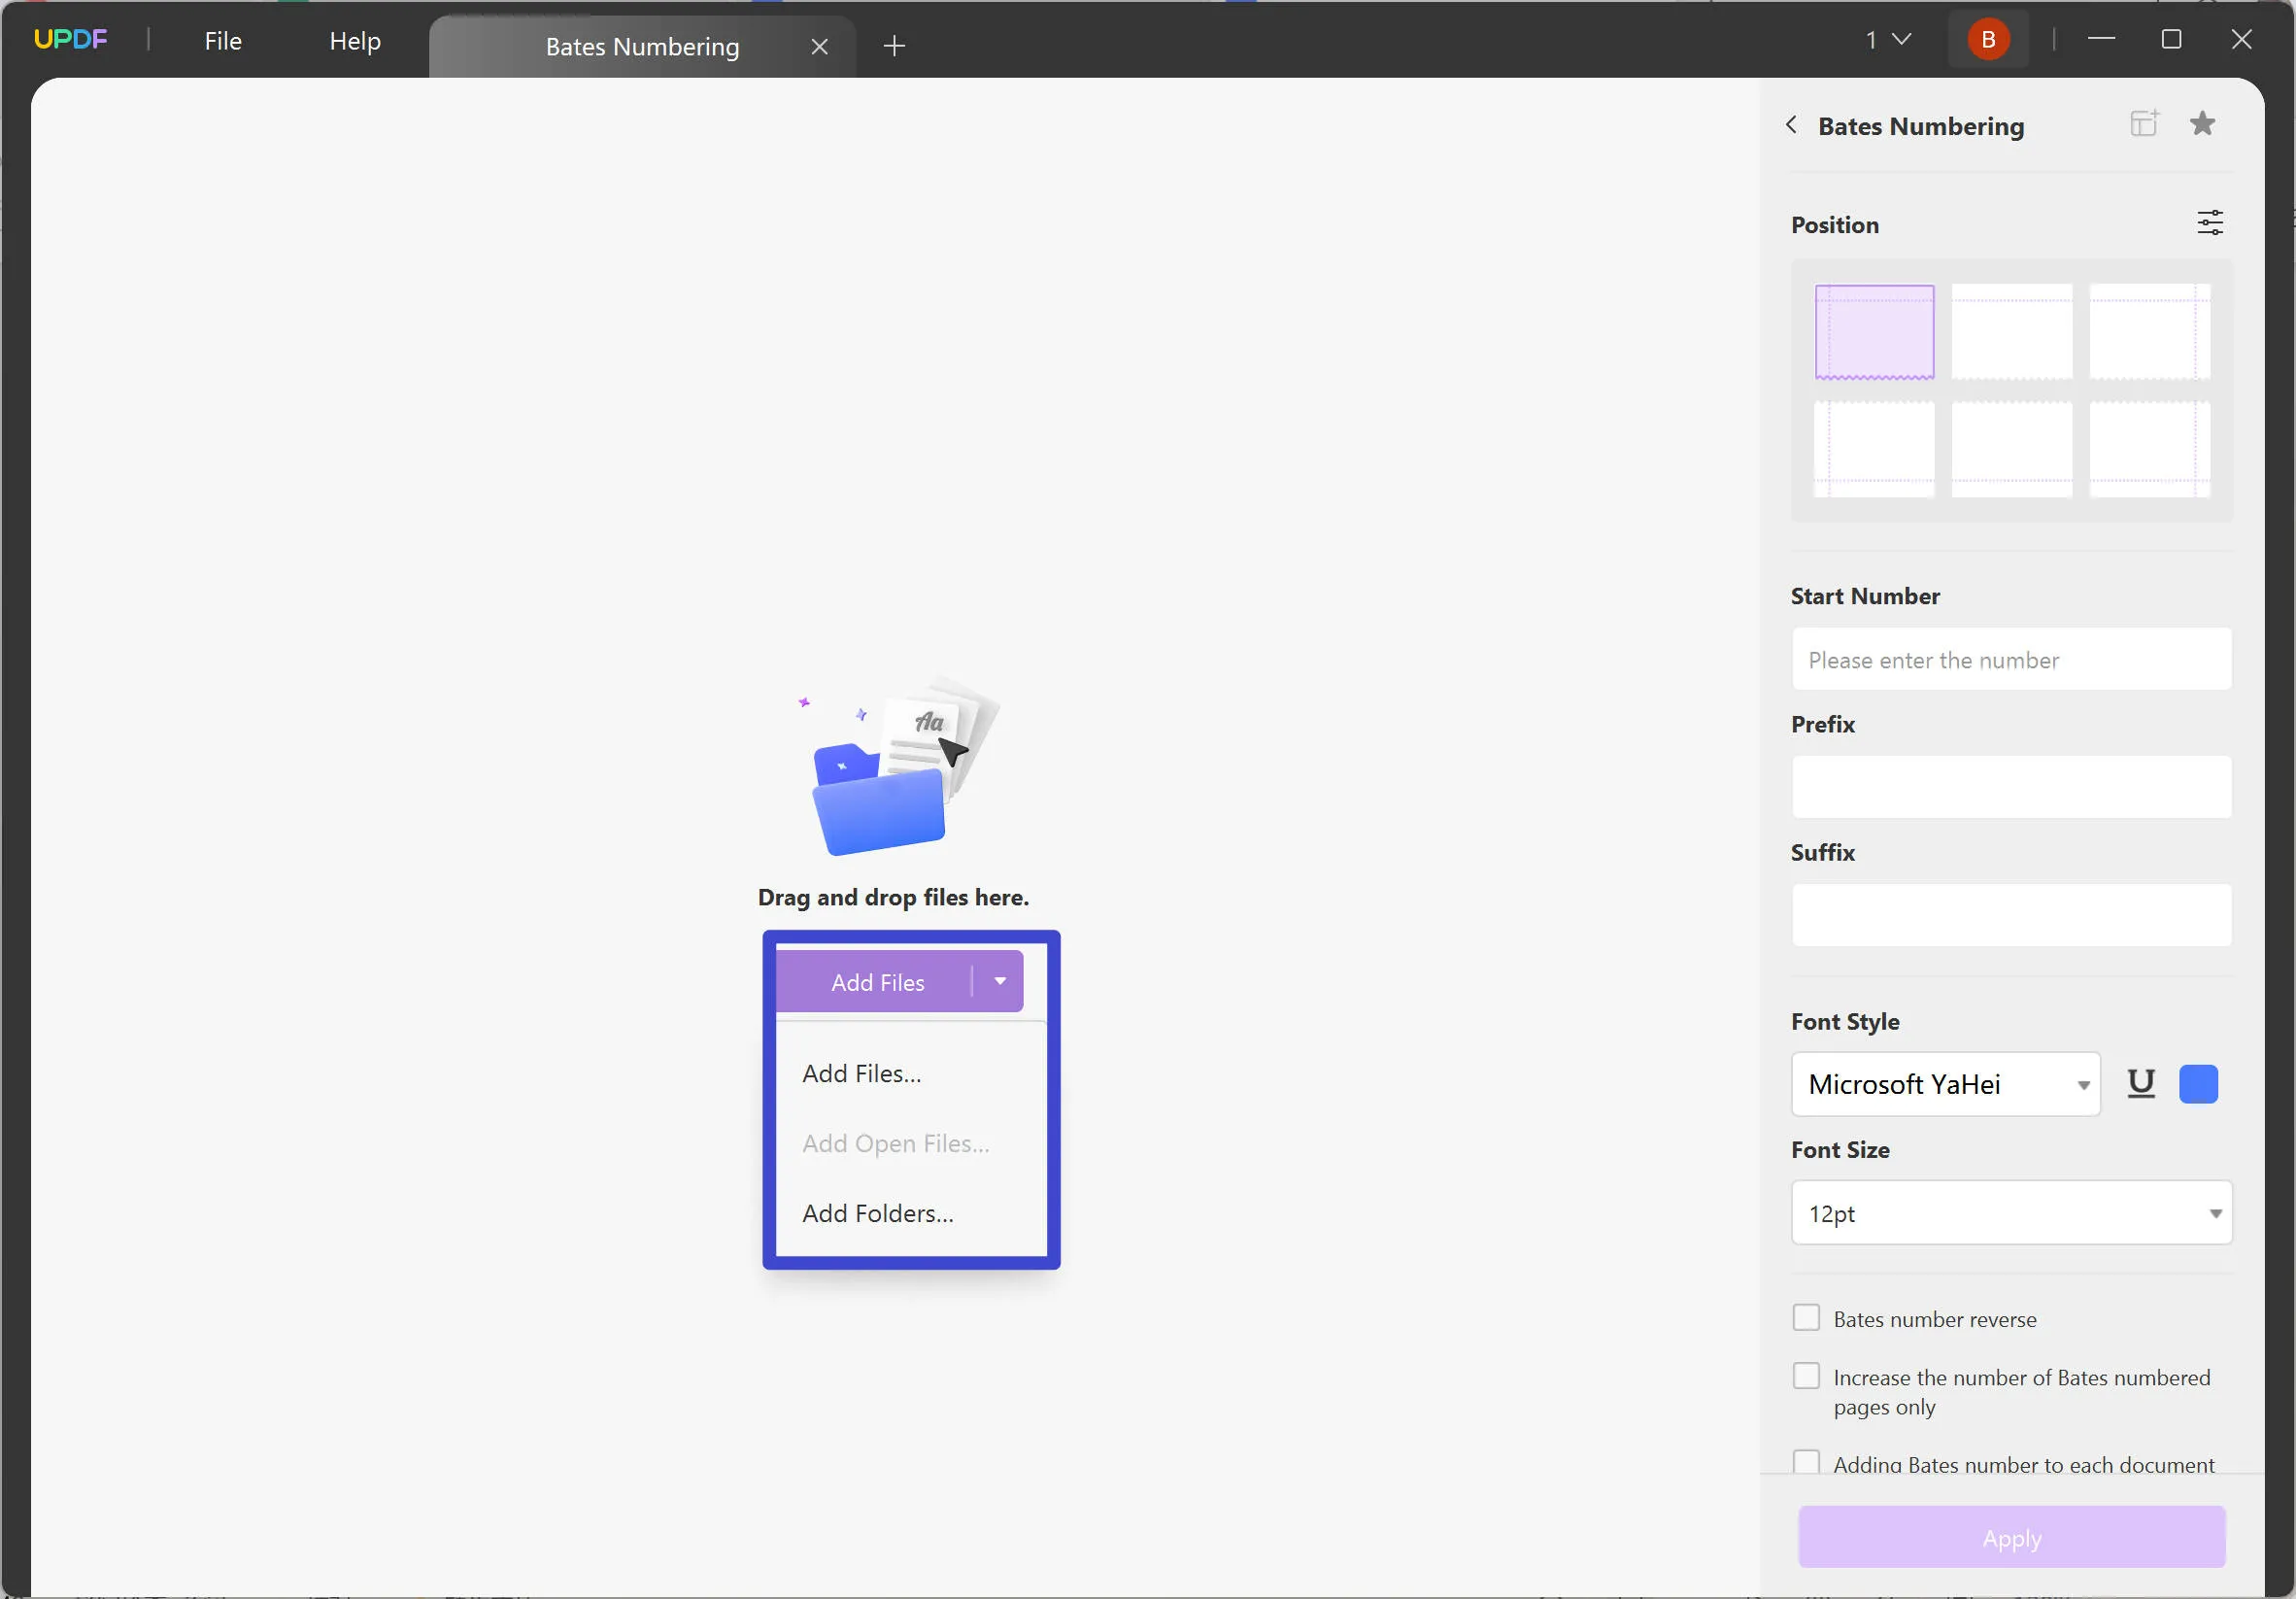Toggle Bates number reverse checkbox
Screen dimensions: 2296x1599
pyautogui.click(x=1807, y=1316)
